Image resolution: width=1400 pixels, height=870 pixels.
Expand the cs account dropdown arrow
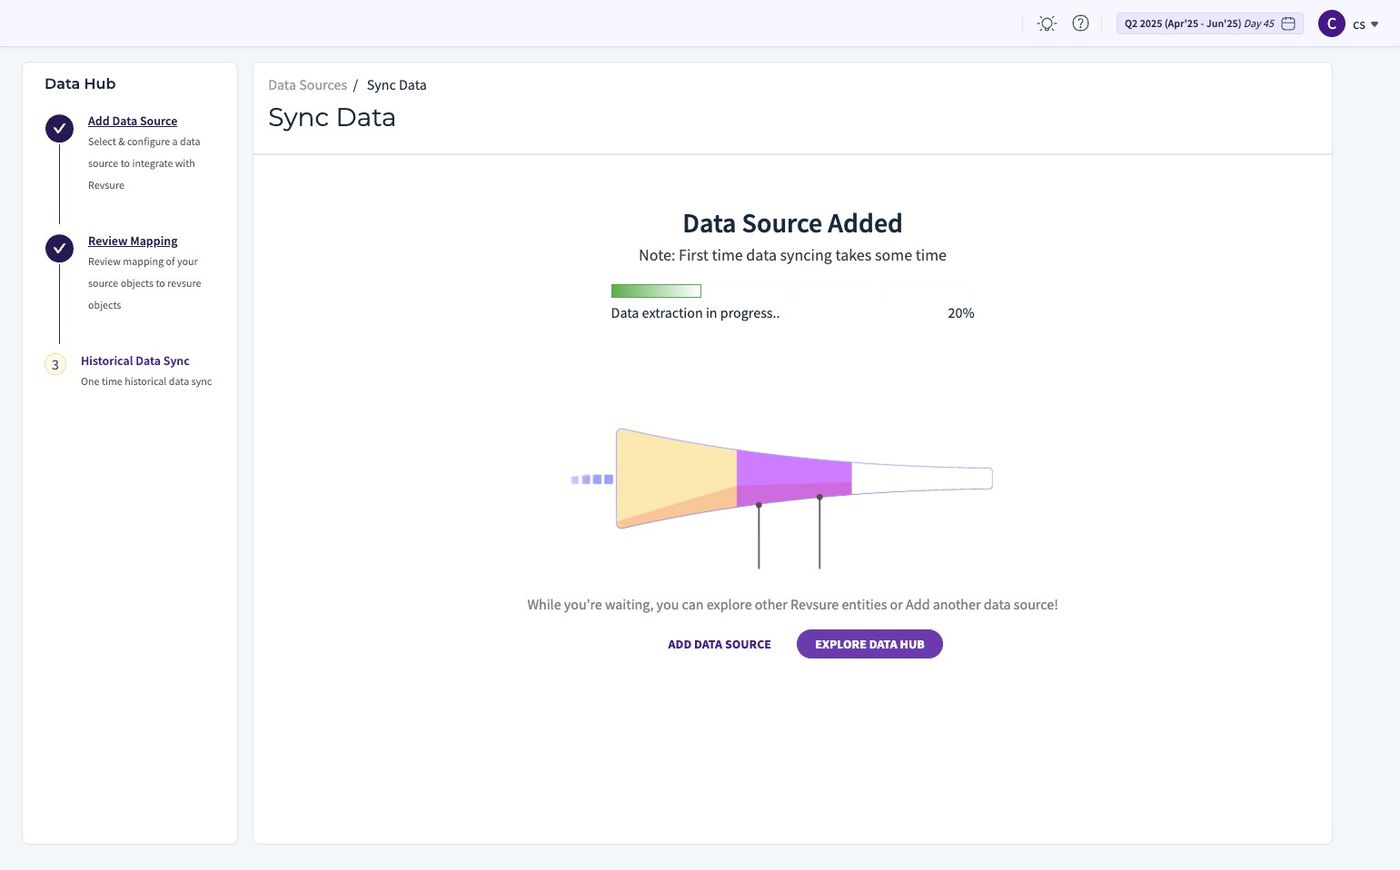[x=1374, y=25]
